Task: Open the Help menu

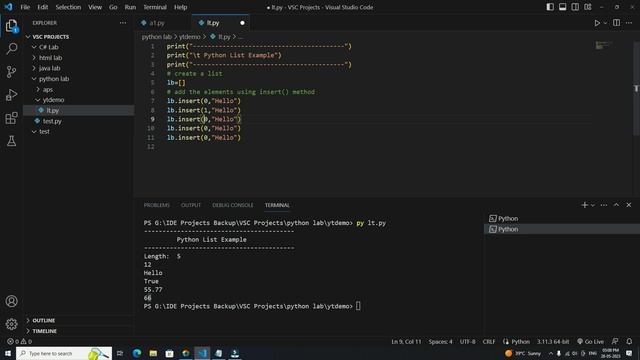Action: tap(180, 7)
